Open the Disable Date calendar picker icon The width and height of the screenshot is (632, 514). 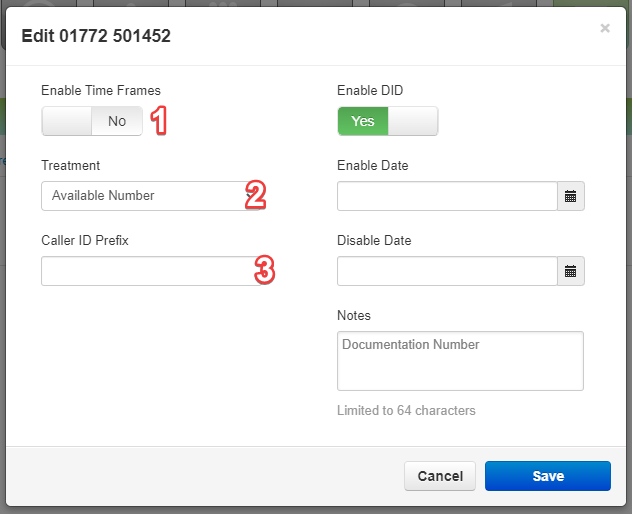pyautogui.click(x=570, y=271)
